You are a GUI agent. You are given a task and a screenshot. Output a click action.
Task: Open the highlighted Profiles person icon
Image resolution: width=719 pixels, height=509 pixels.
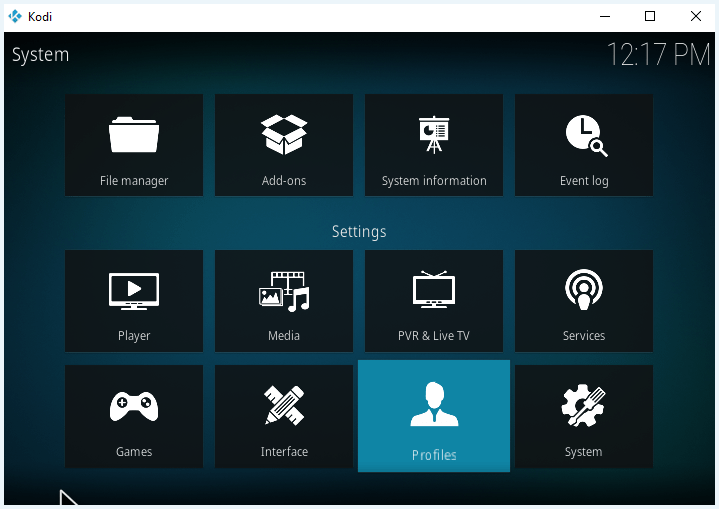tap(434, 404)
